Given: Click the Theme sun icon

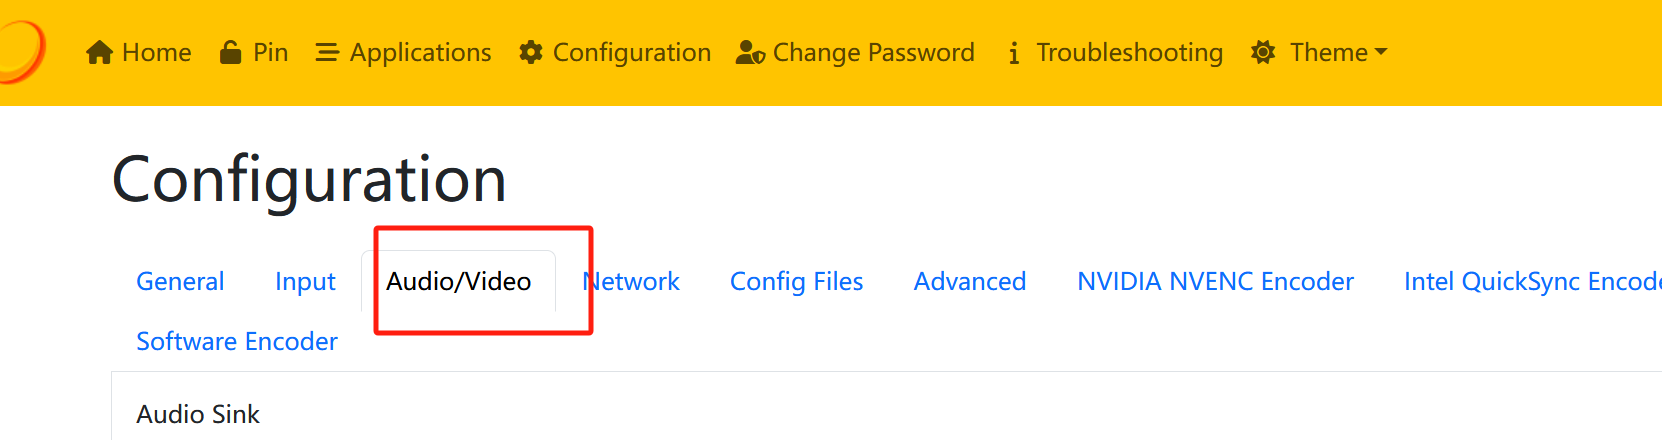Looking at the screenshot, I should 1263,52.
